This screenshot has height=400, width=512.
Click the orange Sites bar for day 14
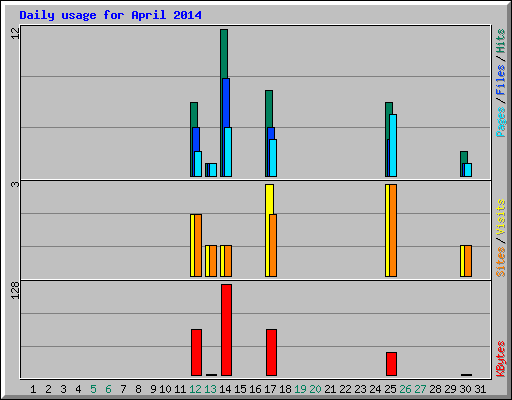228,261
